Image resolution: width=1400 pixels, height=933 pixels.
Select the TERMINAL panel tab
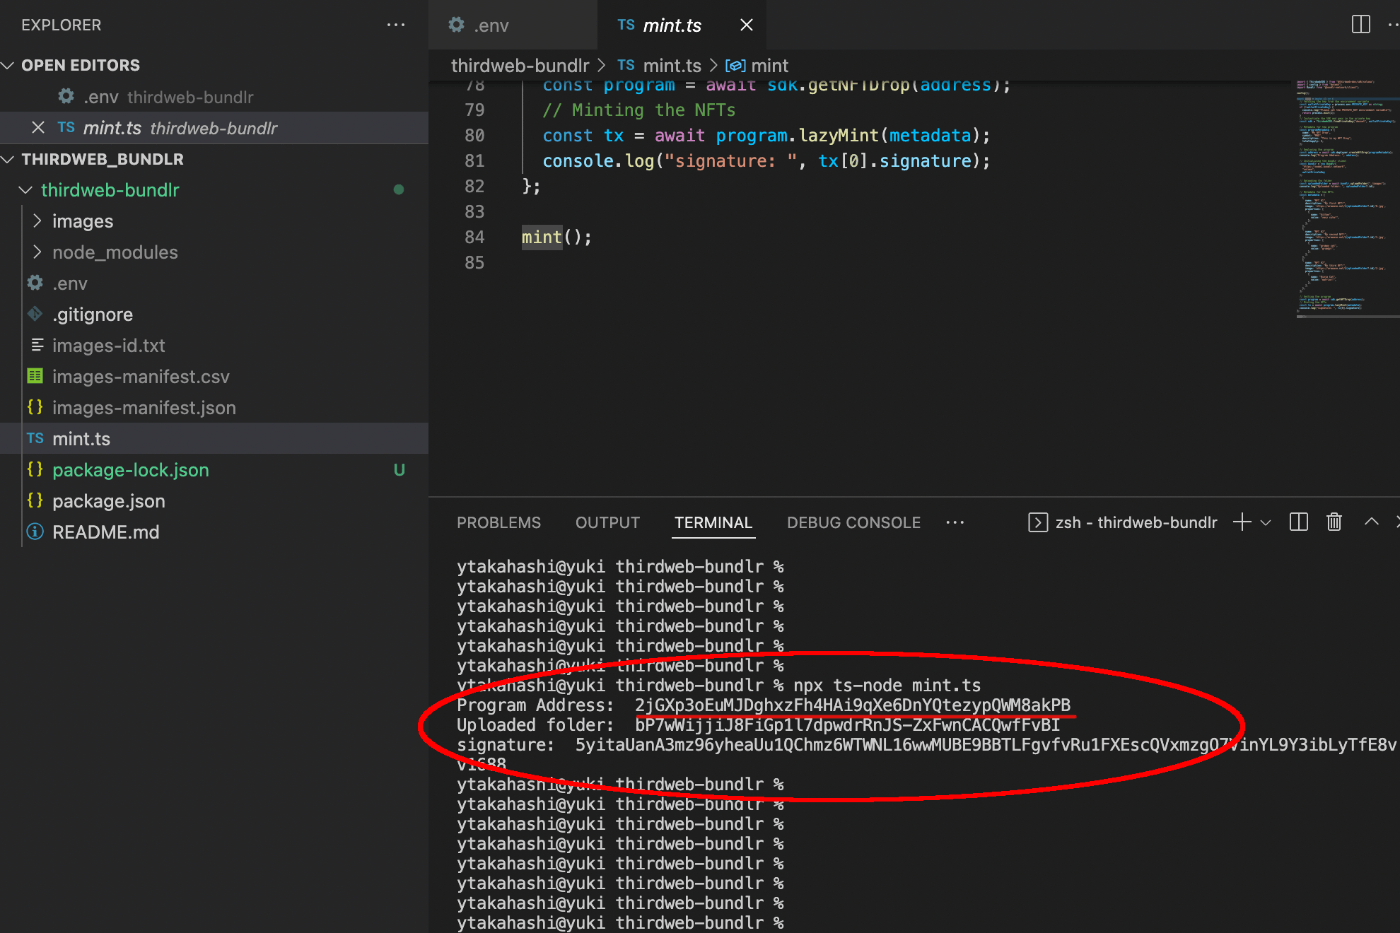(713, 522)
